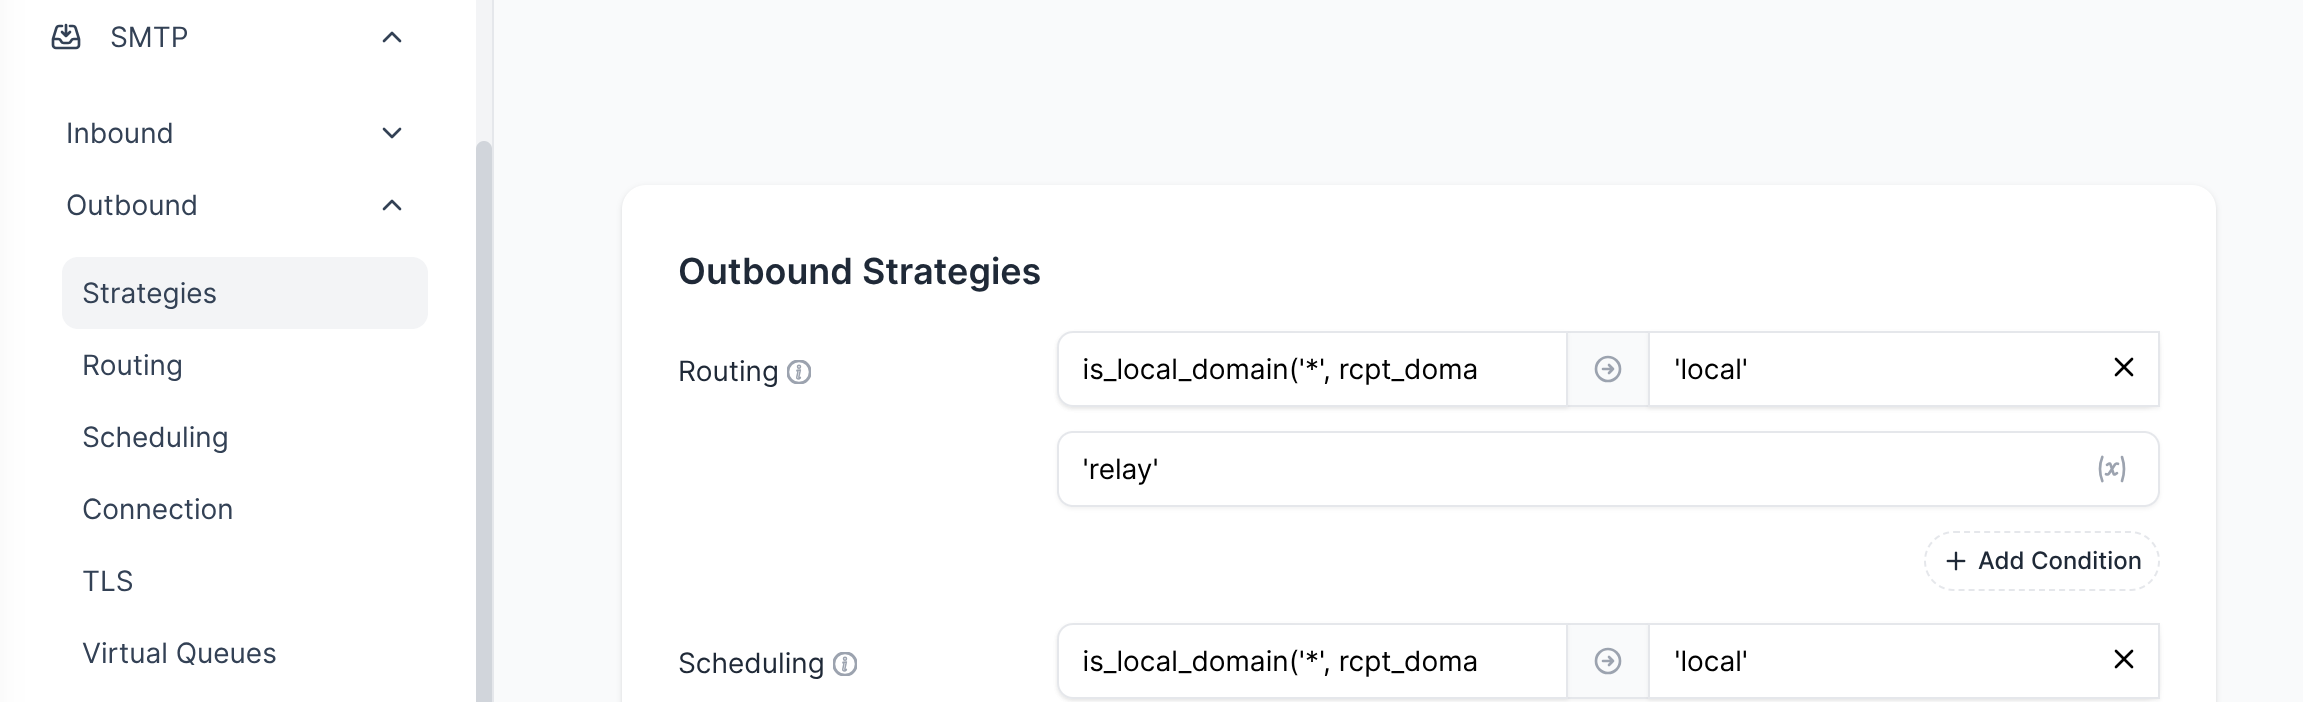Viewport: 2303px width, 702px height.
Task: Remove the Routing 'local' condition
Action: (x=2123, y=368)
